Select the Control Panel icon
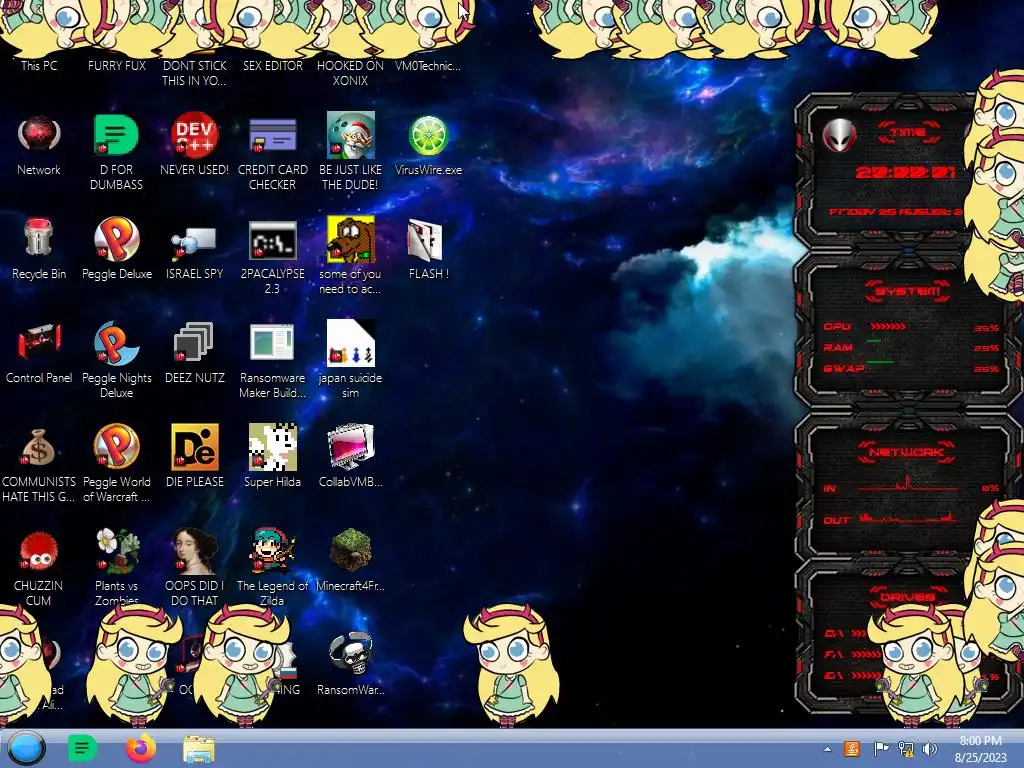 [x=39, y=342]
